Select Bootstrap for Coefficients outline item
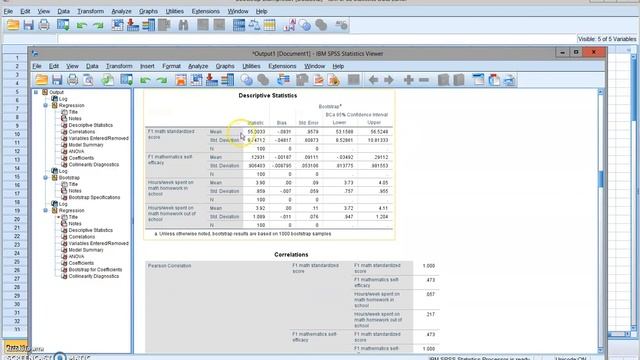This screenshot has width=640, height=360. [x=95, y=269]
